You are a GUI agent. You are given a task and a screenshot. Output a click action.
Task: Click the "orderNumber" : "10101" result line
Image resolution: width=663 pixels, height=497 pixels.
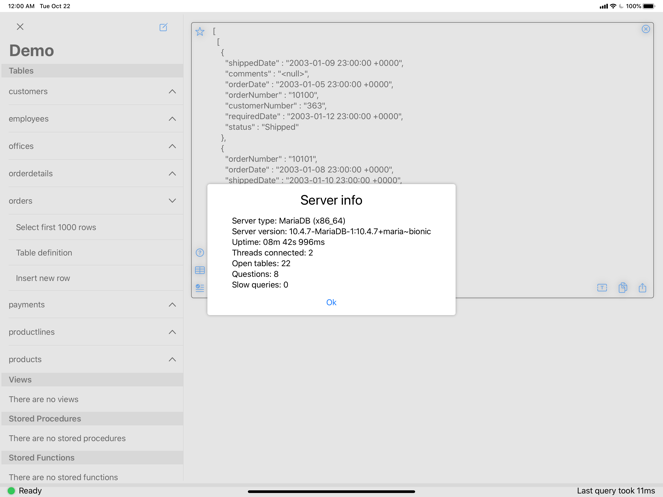(x=271, y=159)
